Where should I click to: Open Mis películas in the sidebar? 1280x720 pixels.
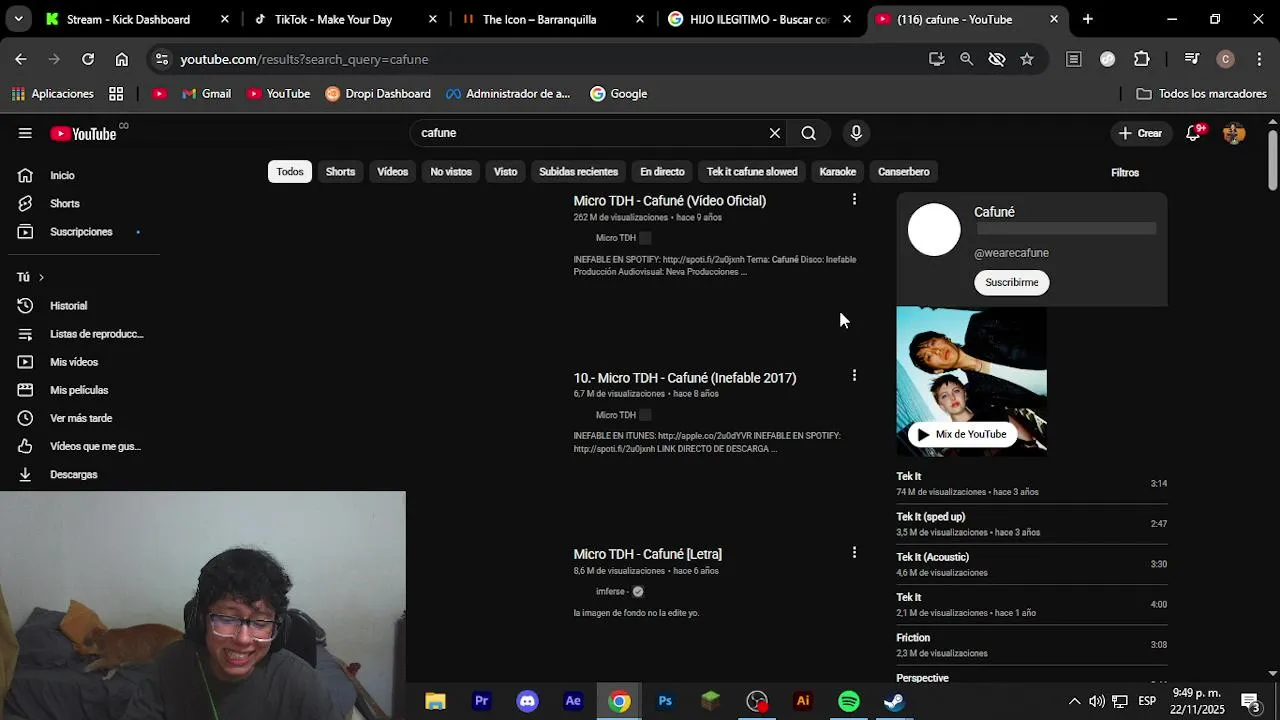(x=80, y=390)
